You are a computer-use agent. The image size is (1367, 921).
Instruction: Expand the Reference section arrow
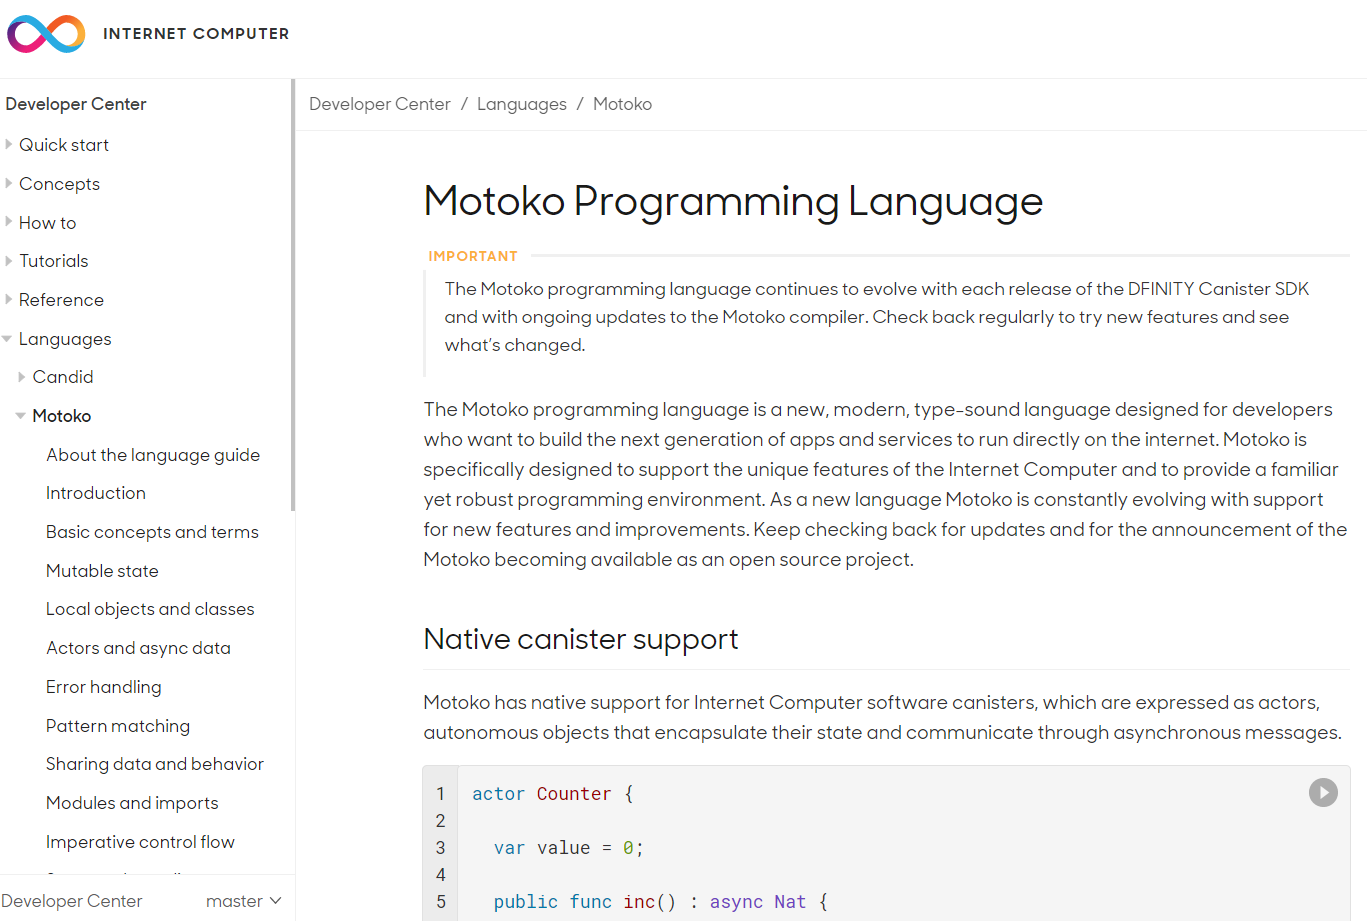coord(9,299)
